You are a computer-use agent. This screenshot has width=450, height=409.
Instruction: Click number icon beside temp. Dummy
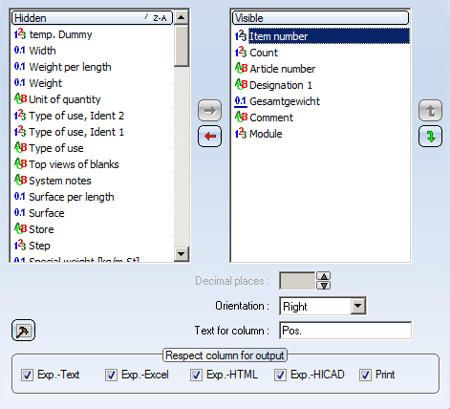(x=20, y=34)
